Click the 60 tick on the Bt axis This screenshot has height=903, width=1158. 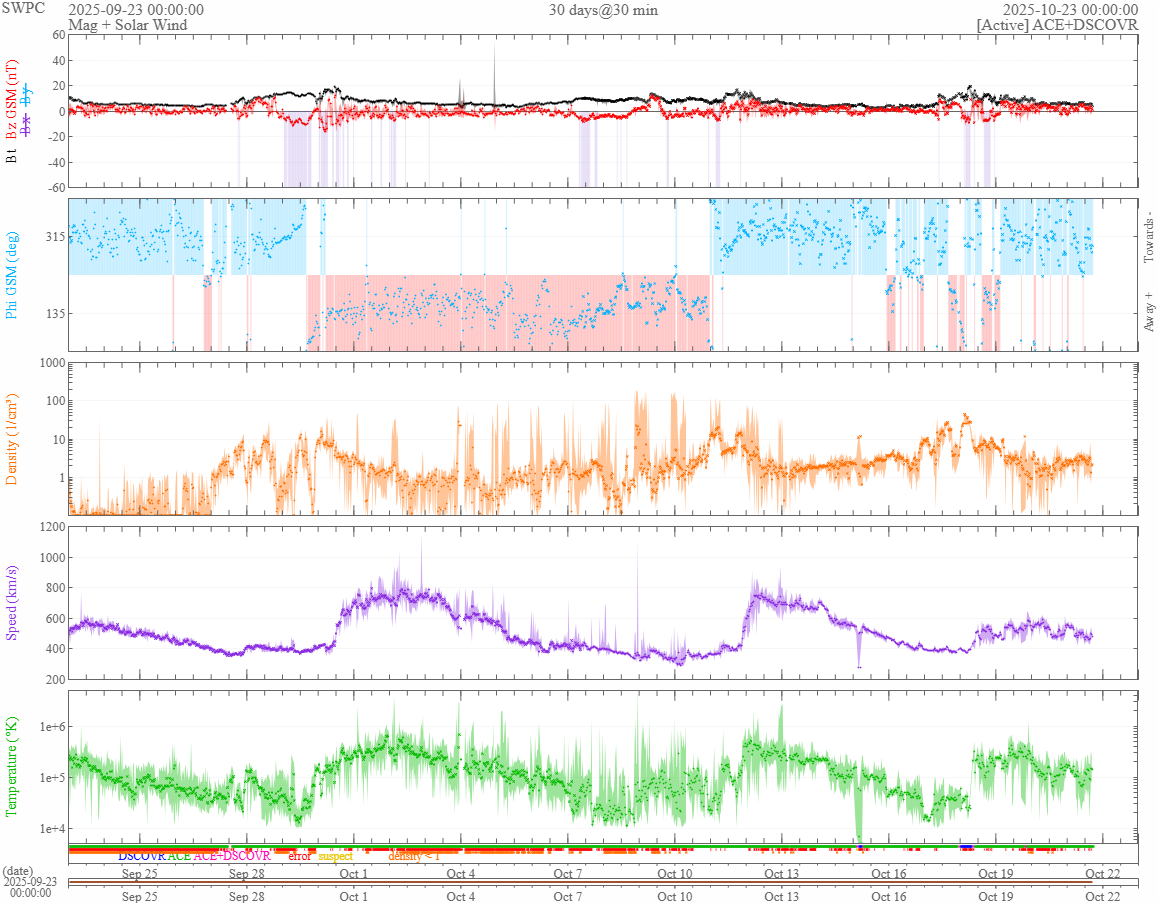click(59, 35)
